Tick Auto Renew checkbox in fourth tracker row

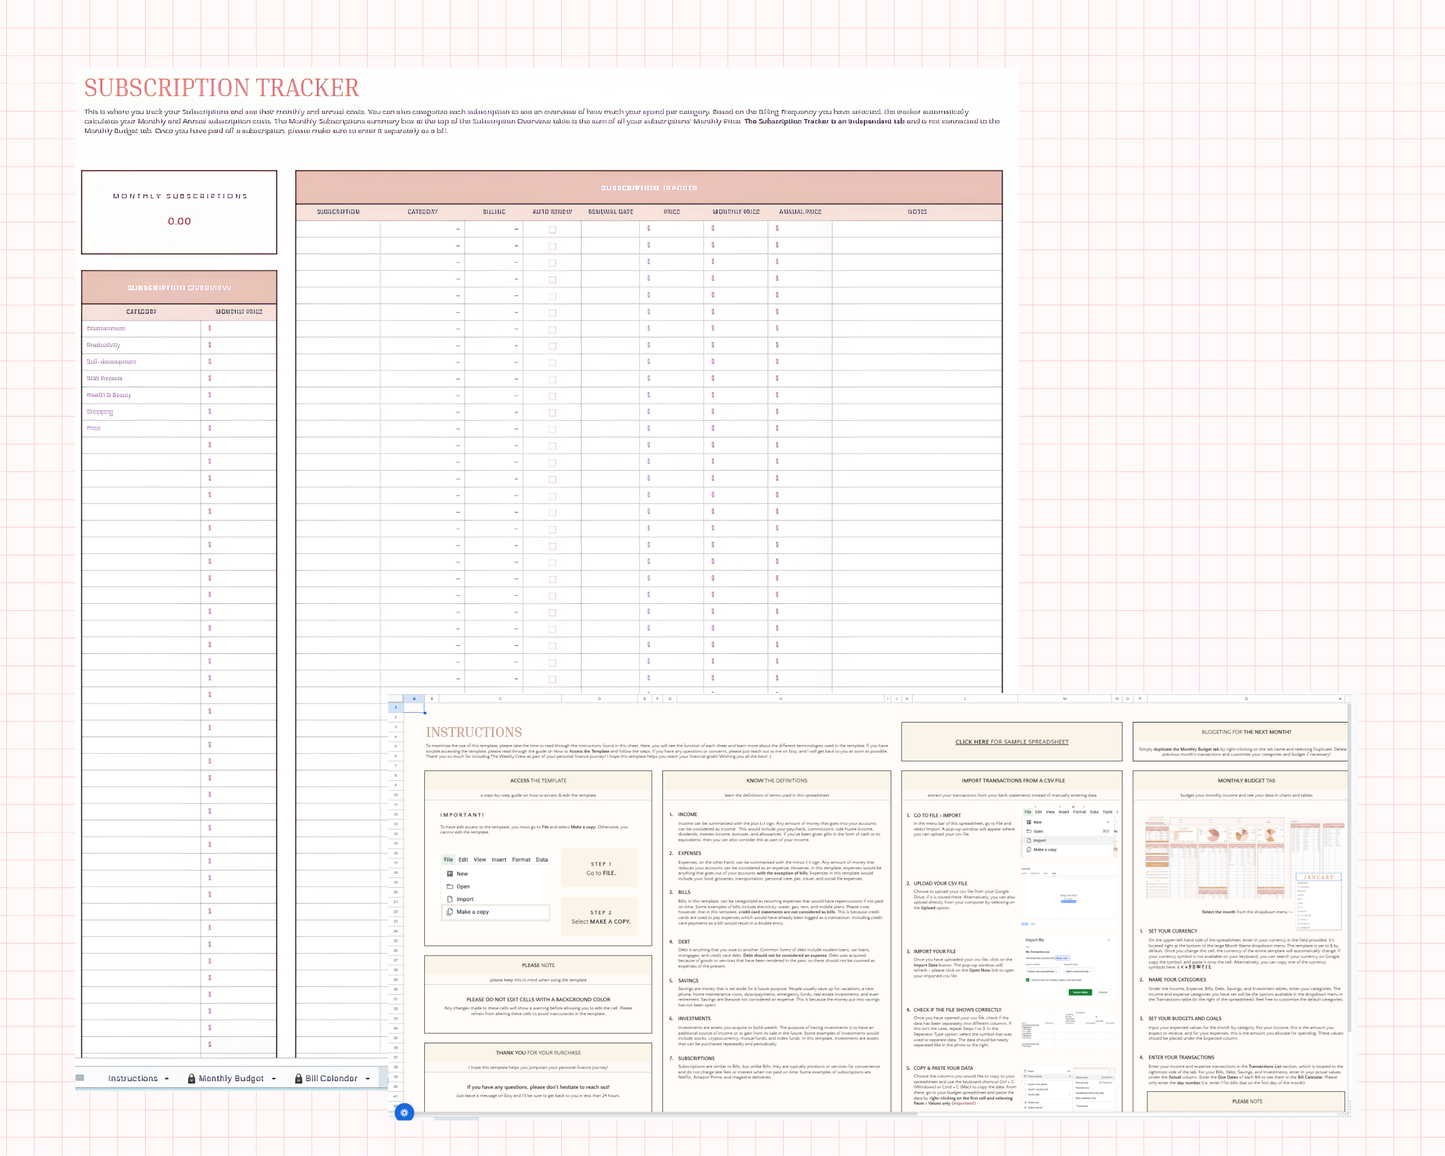552,279
